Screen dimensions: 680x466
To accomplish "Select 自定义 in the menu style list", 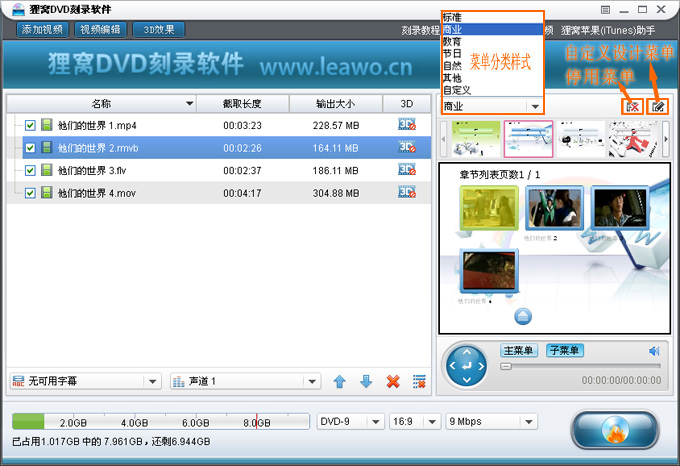I will point(492,90).
